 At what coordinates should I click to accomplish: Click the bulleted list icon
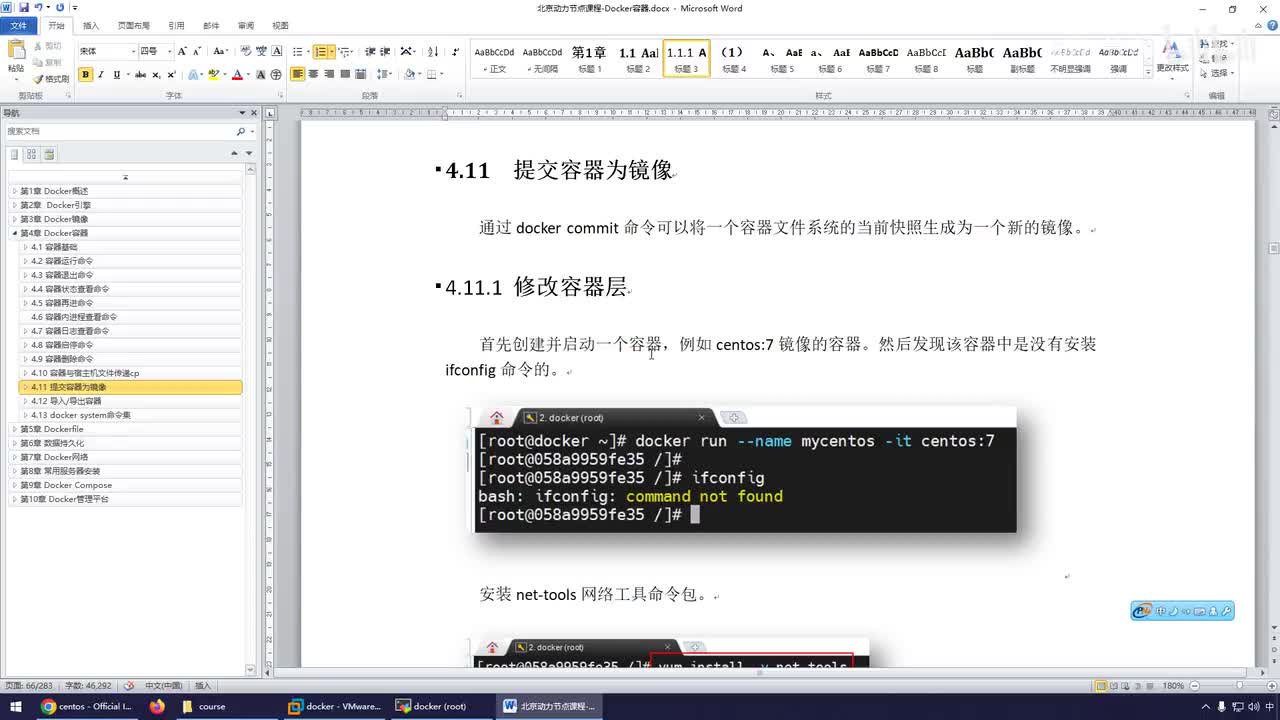point(300,51)
